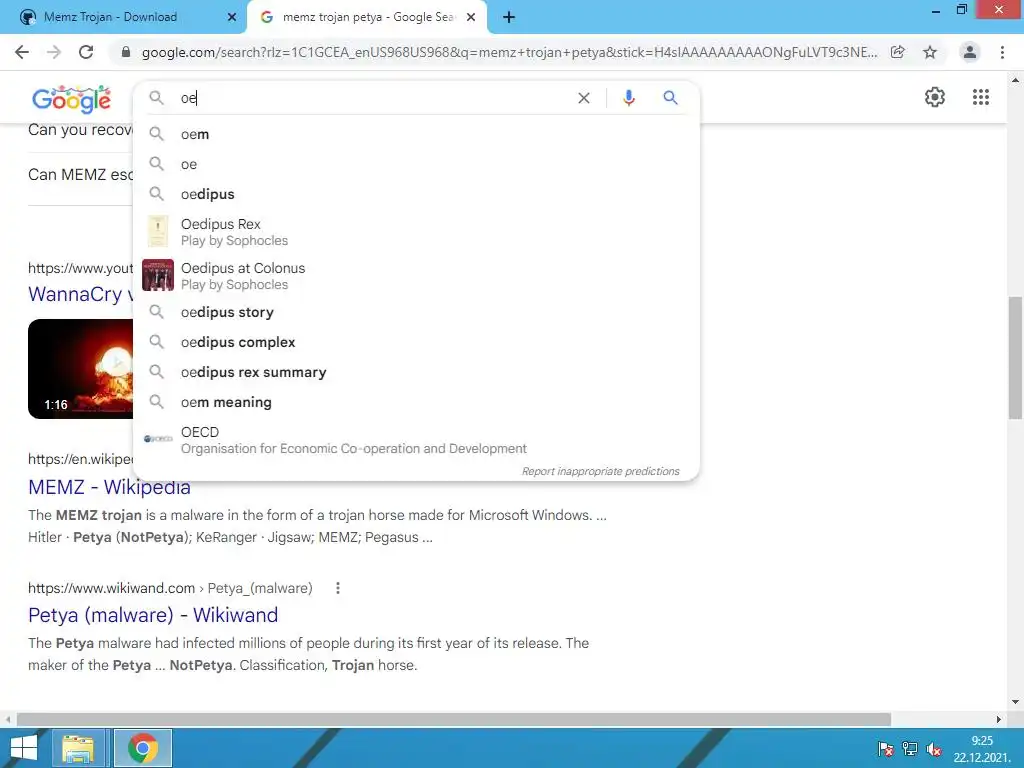Open the network tray icon

909,749
